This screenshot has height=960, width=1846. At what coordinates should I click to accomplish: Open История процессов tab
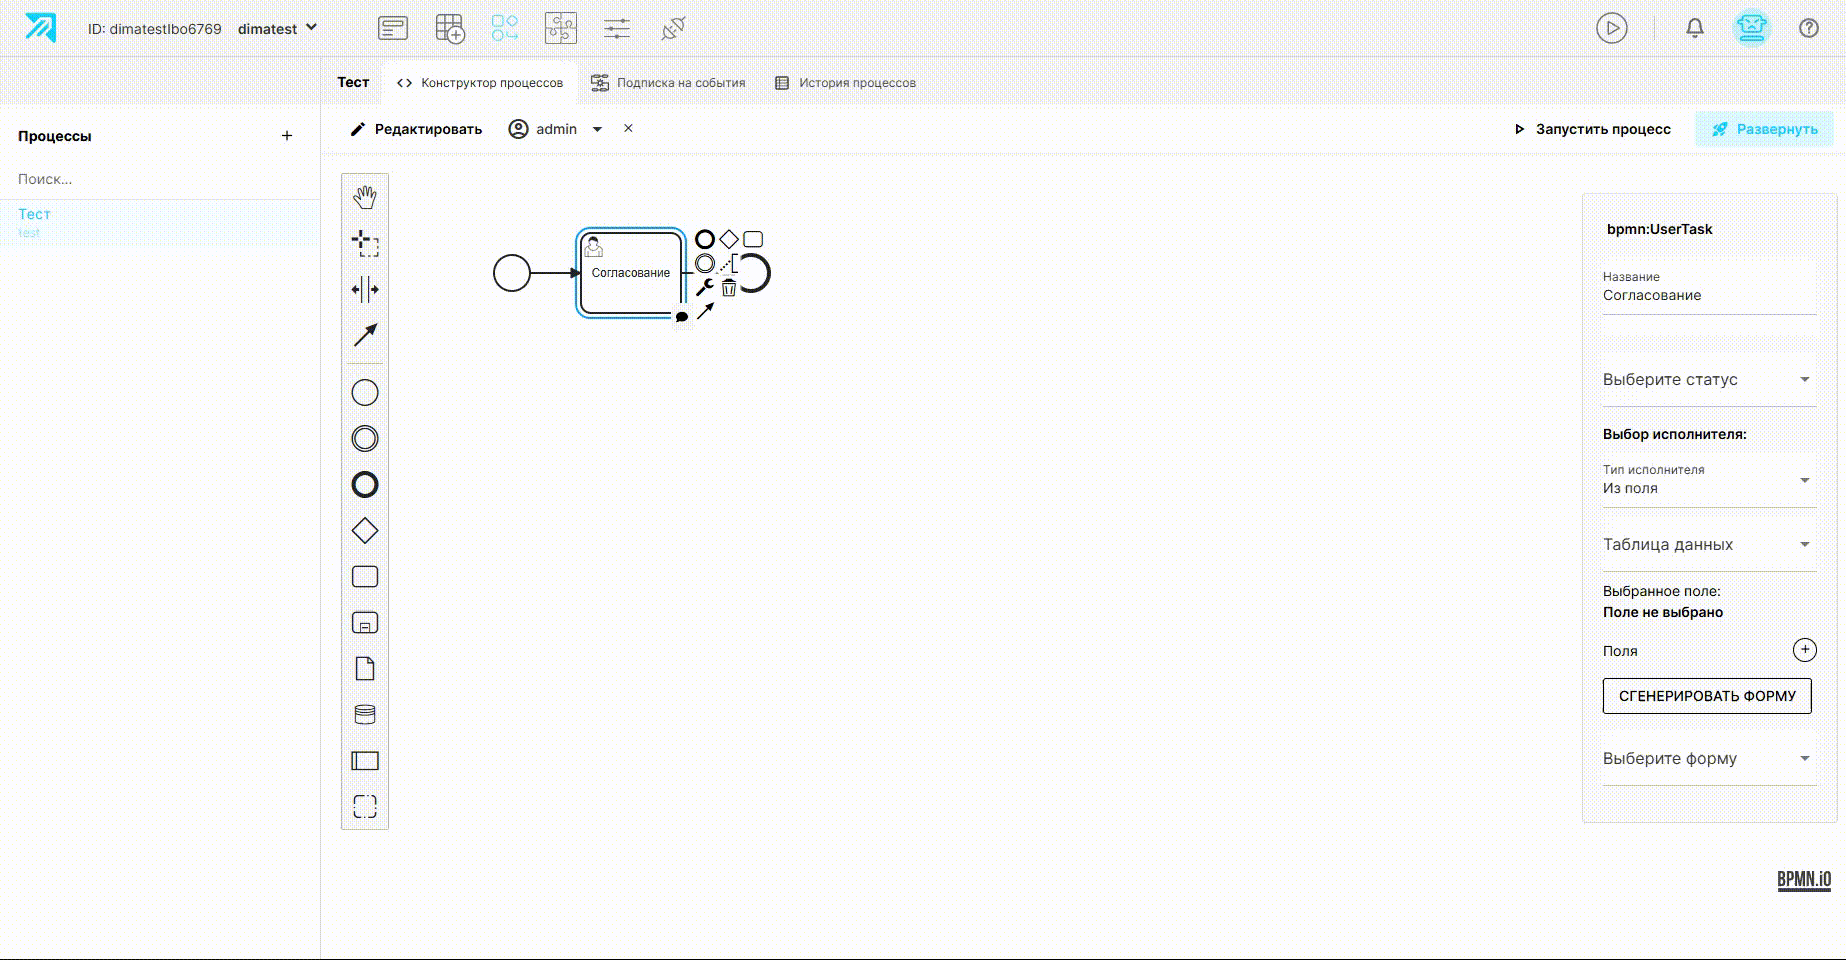coord(846,83)
